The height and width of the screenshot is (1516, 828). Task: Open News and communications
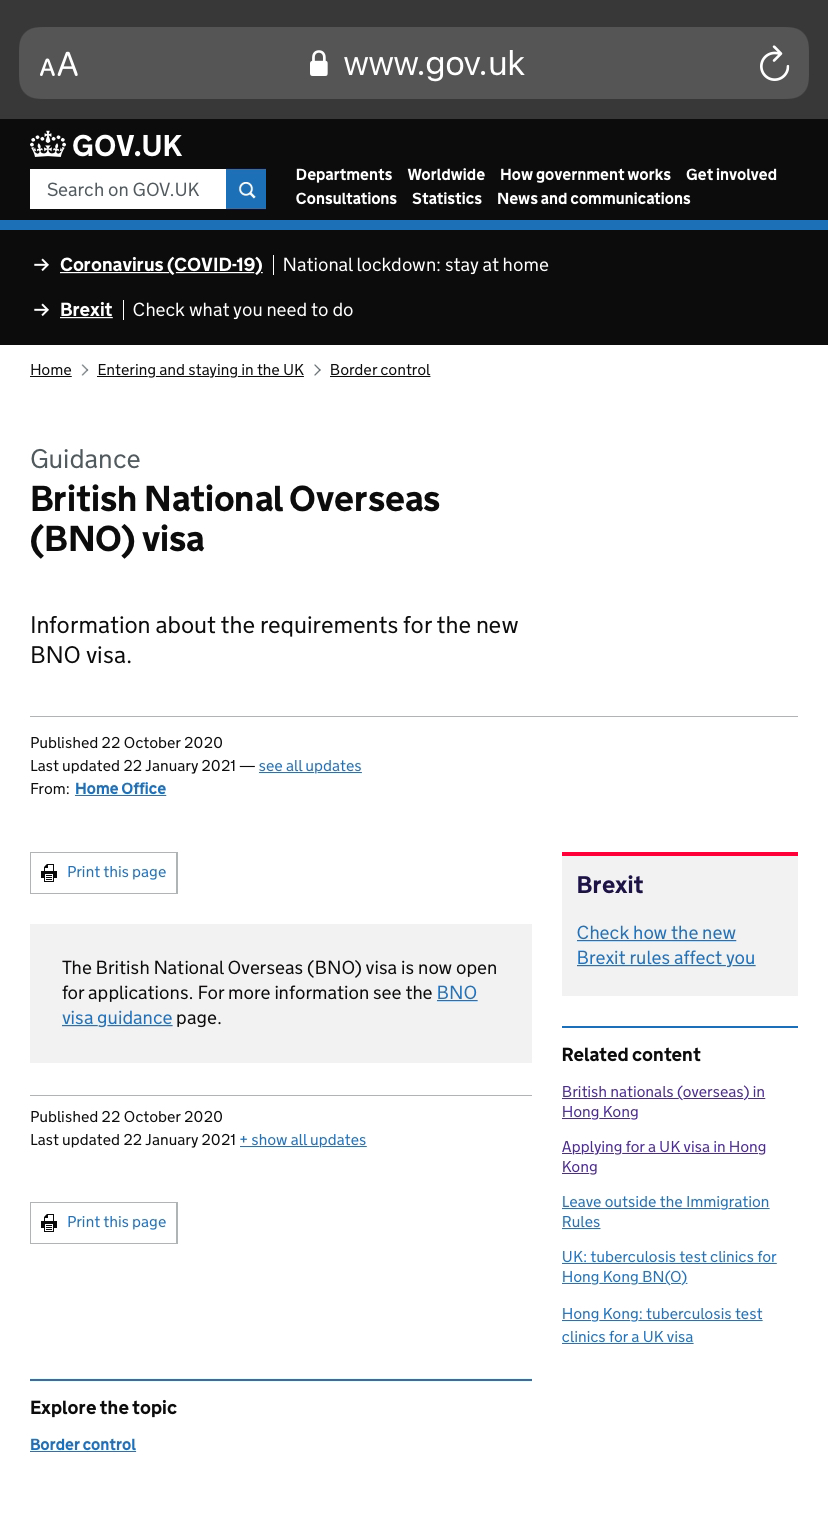click(594, 199)
